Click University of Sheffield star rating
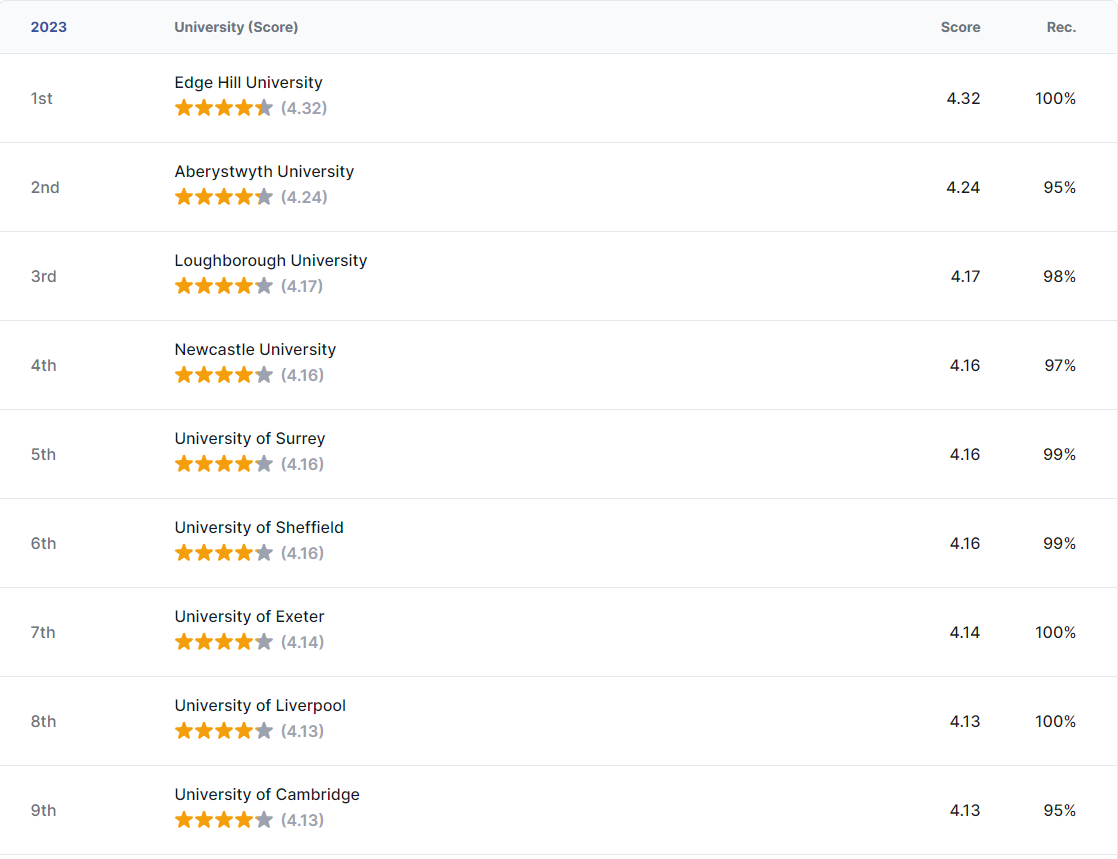The height and width of the screenshot is (859, 1118). pos(224,553)
